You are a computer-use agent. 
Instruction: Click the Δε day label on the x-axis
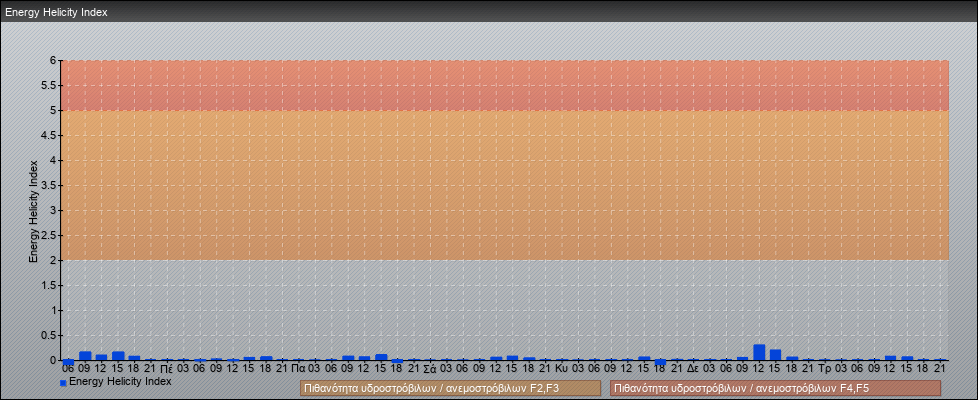point(693,369)
